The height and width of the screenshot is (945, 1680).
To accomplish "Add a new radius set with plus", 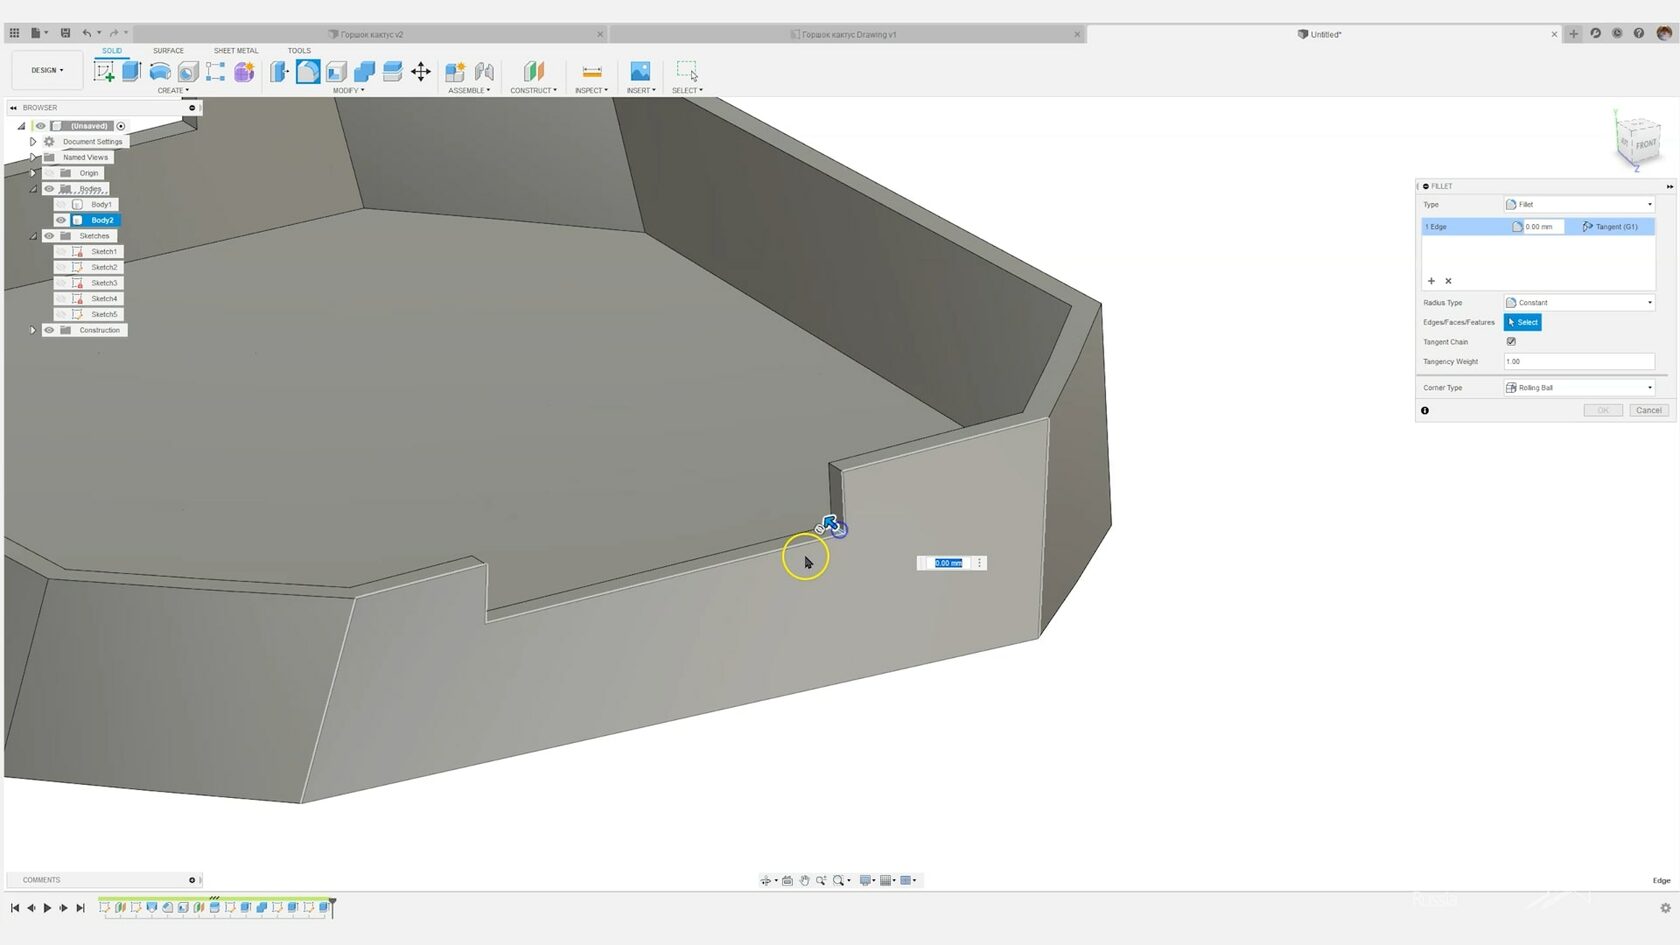I will click(x=1431, y=281).
